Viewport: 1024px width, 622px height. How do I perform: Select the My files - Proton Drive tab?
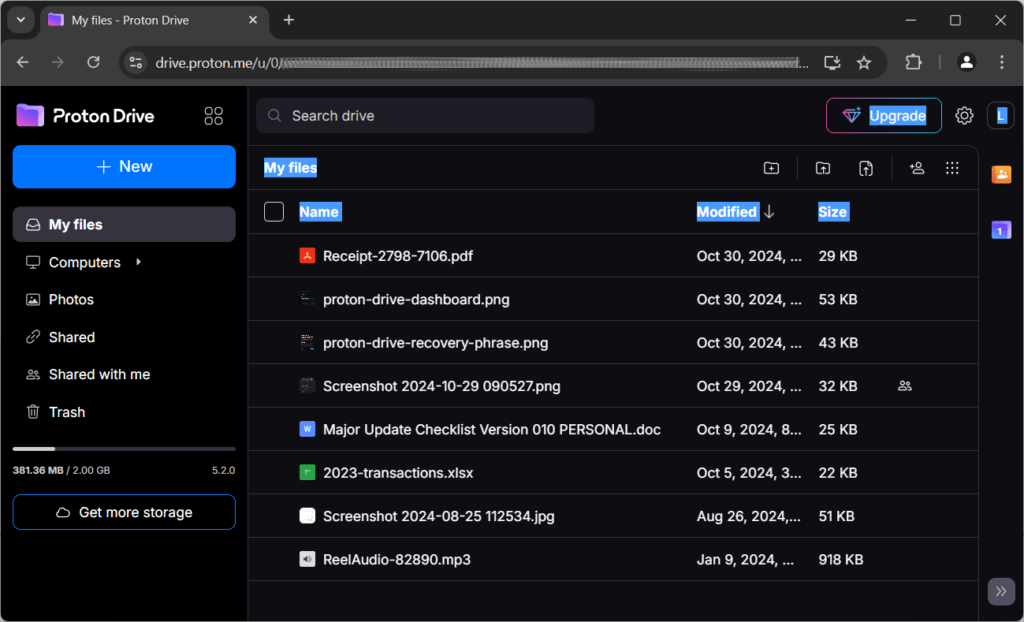155,20
